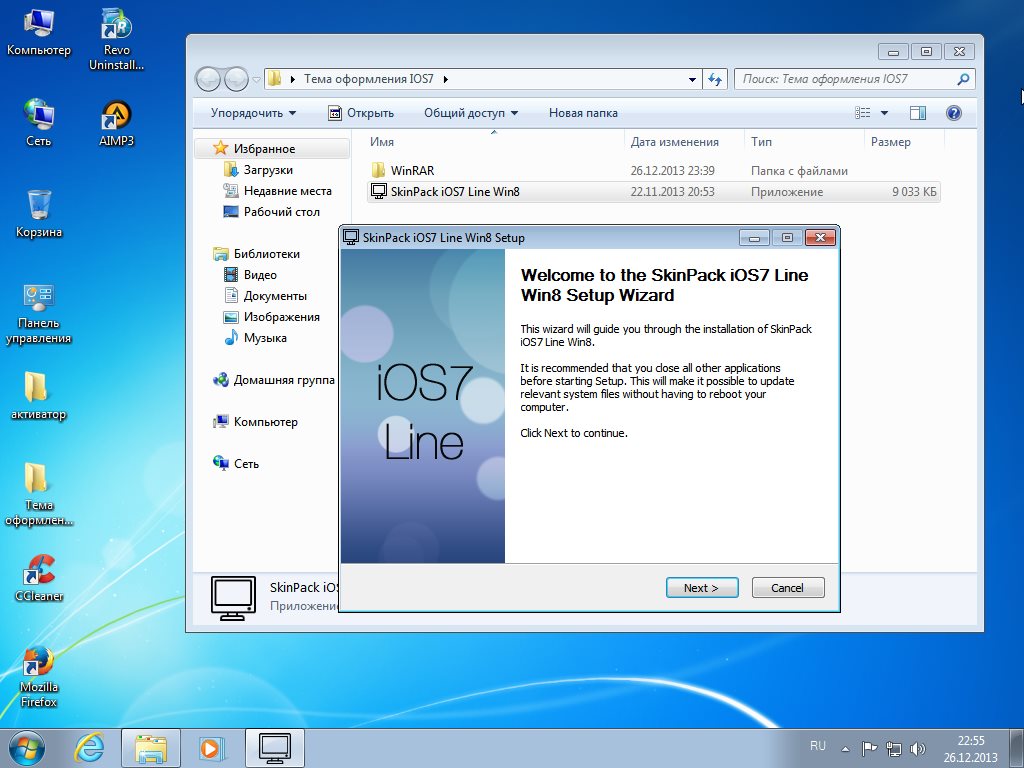Image resolution: width=1024 pixels, height=768 pixels.
Task: Click into the Поиск search field
Action: [846, 79]
